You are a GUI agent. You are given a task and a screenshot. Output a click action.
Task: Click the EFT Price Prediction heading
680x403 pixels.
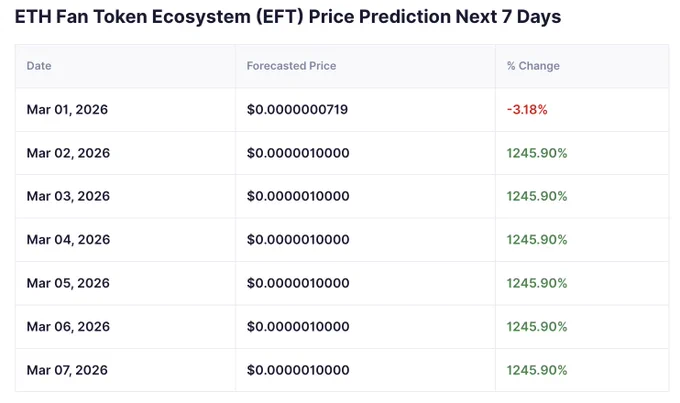coord(288,16)
